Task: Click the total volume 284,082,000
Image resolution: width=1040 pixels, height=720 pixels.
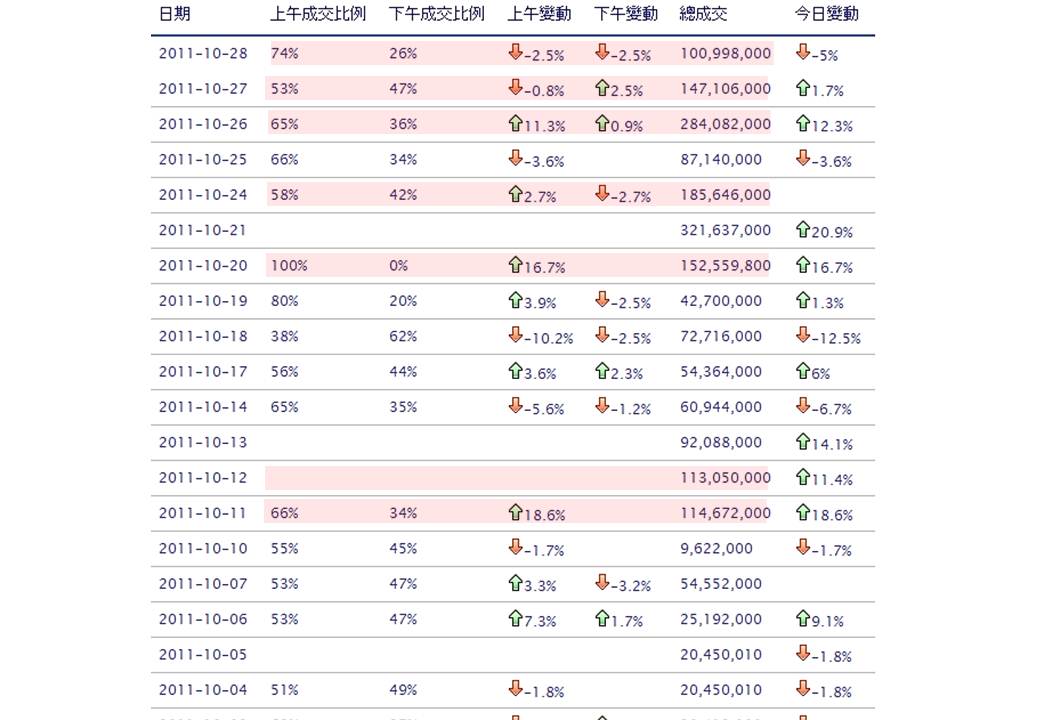Action: point(725,124)
